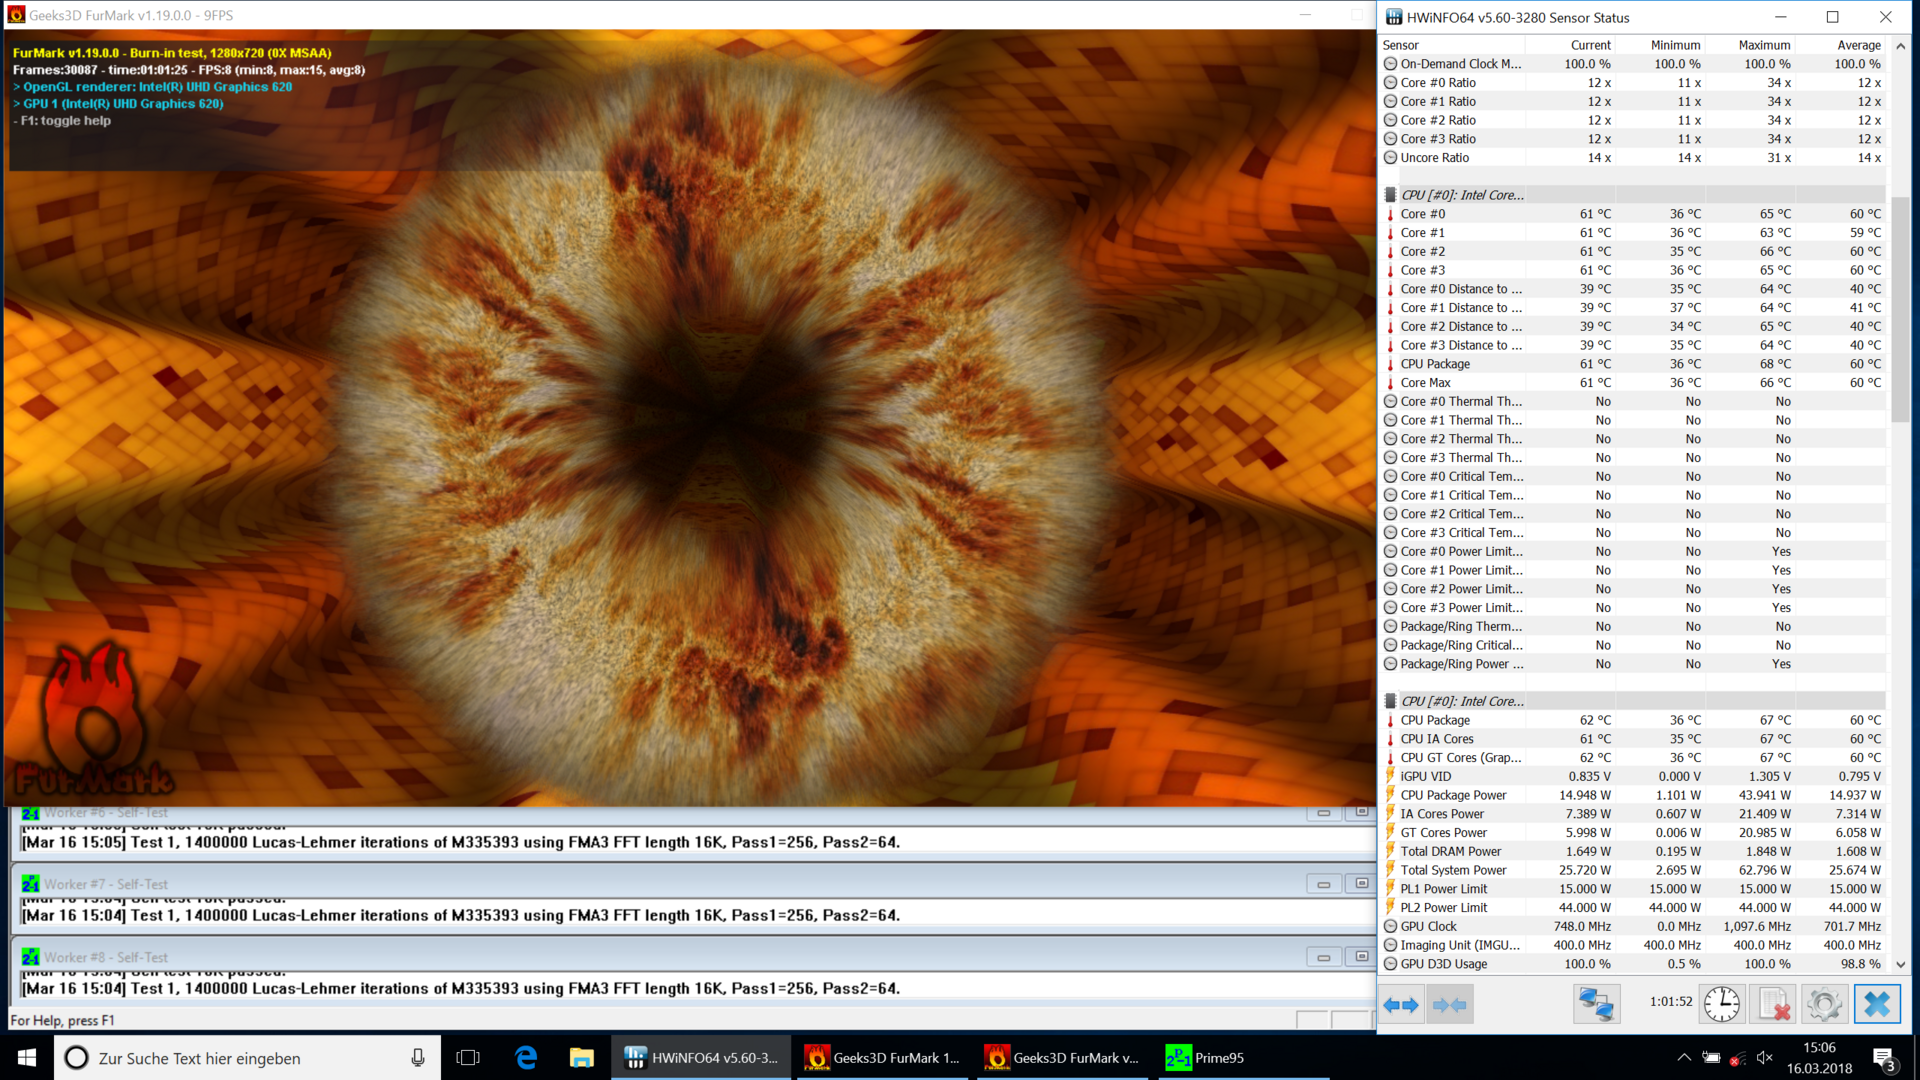Switch to Geeks3D FurMark 1... taskbar button
The height and width of the screenshot is (1080, 1920).
(882, 1057)
